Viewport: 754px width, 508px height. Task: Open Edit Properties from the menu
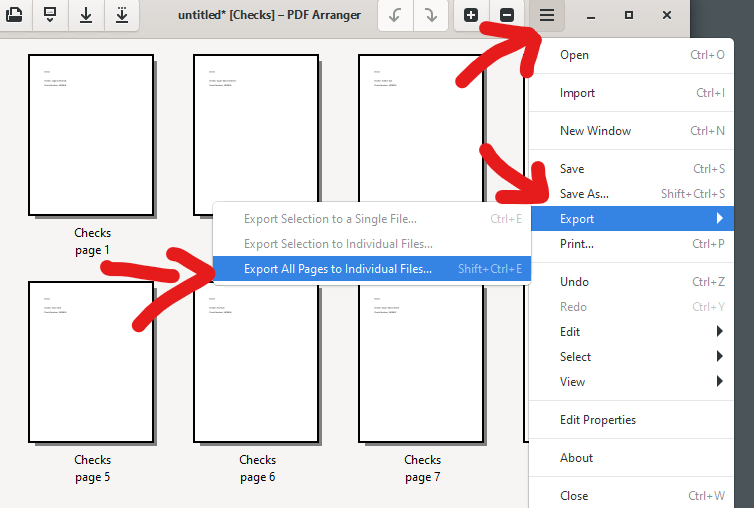[632, 420]
